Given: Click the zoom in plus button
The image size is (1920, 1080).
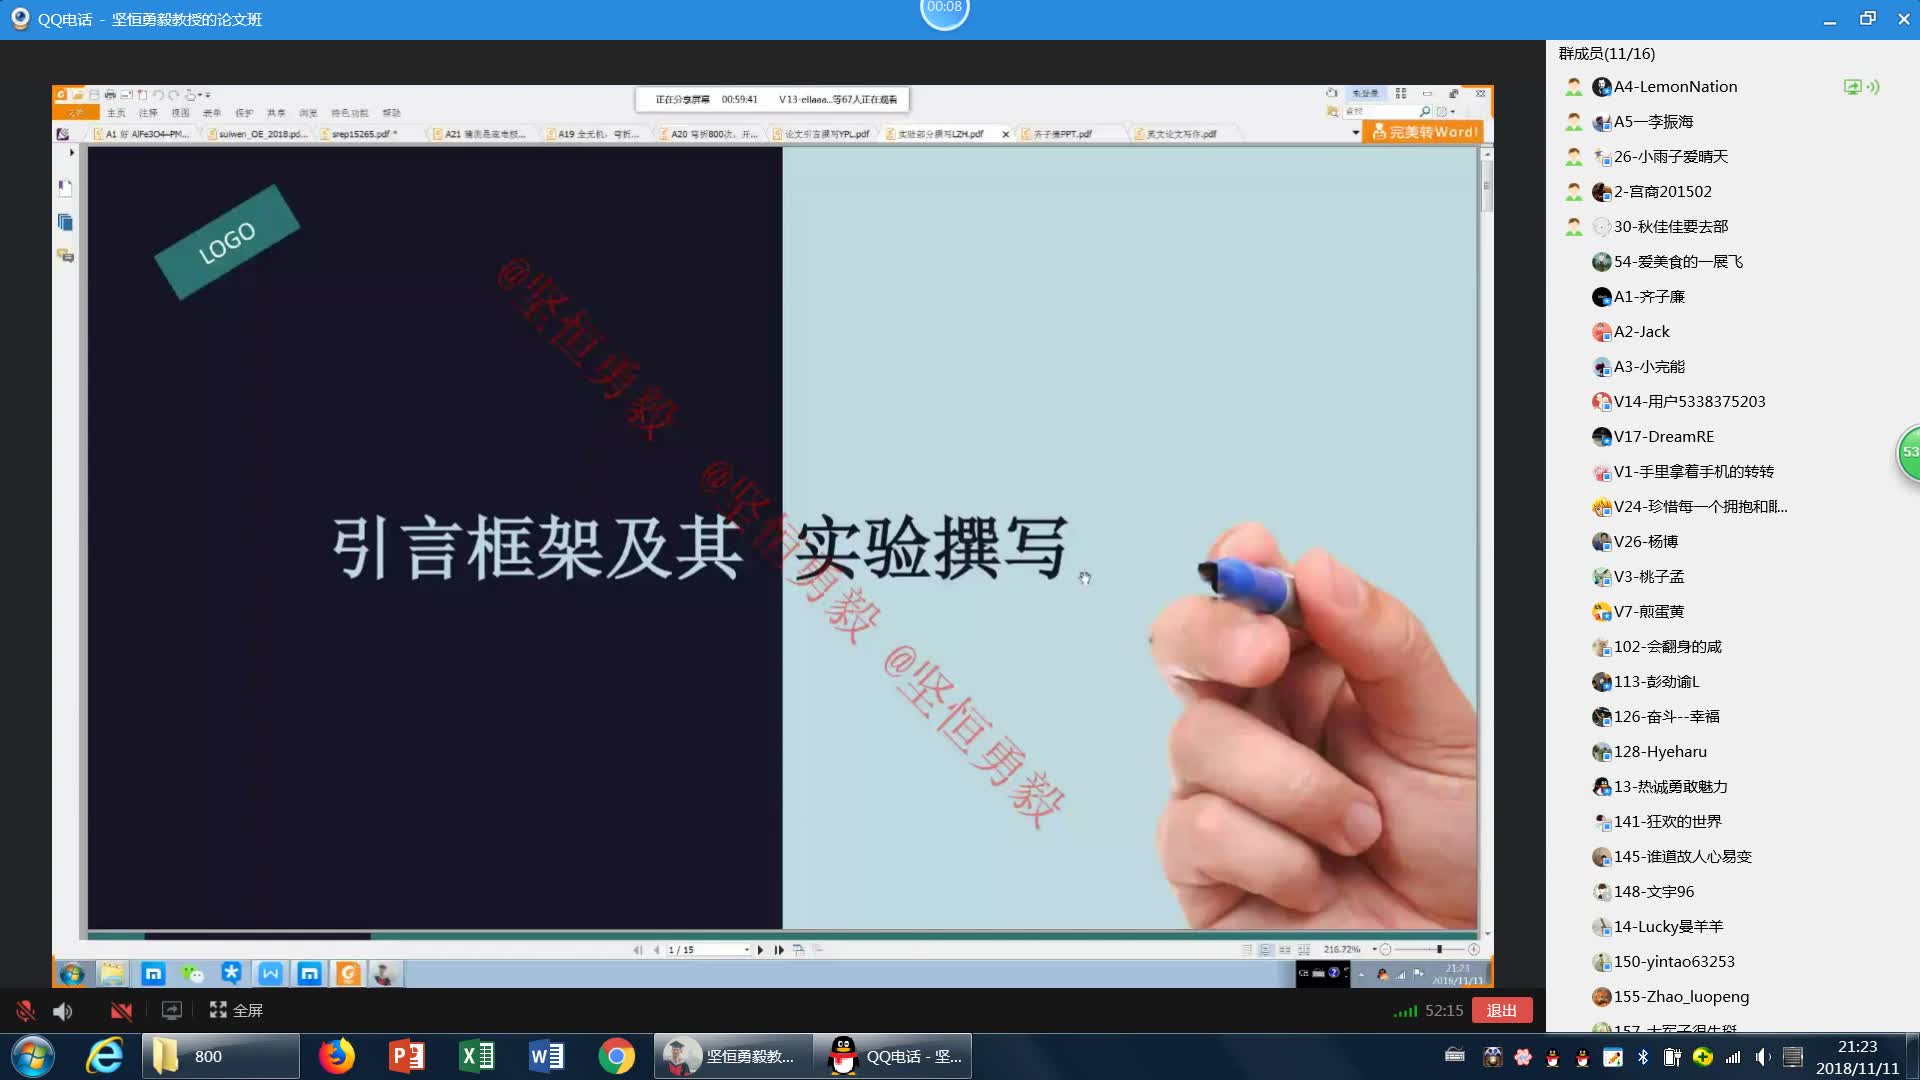Looking at the screenshot, I should 1474,949.
